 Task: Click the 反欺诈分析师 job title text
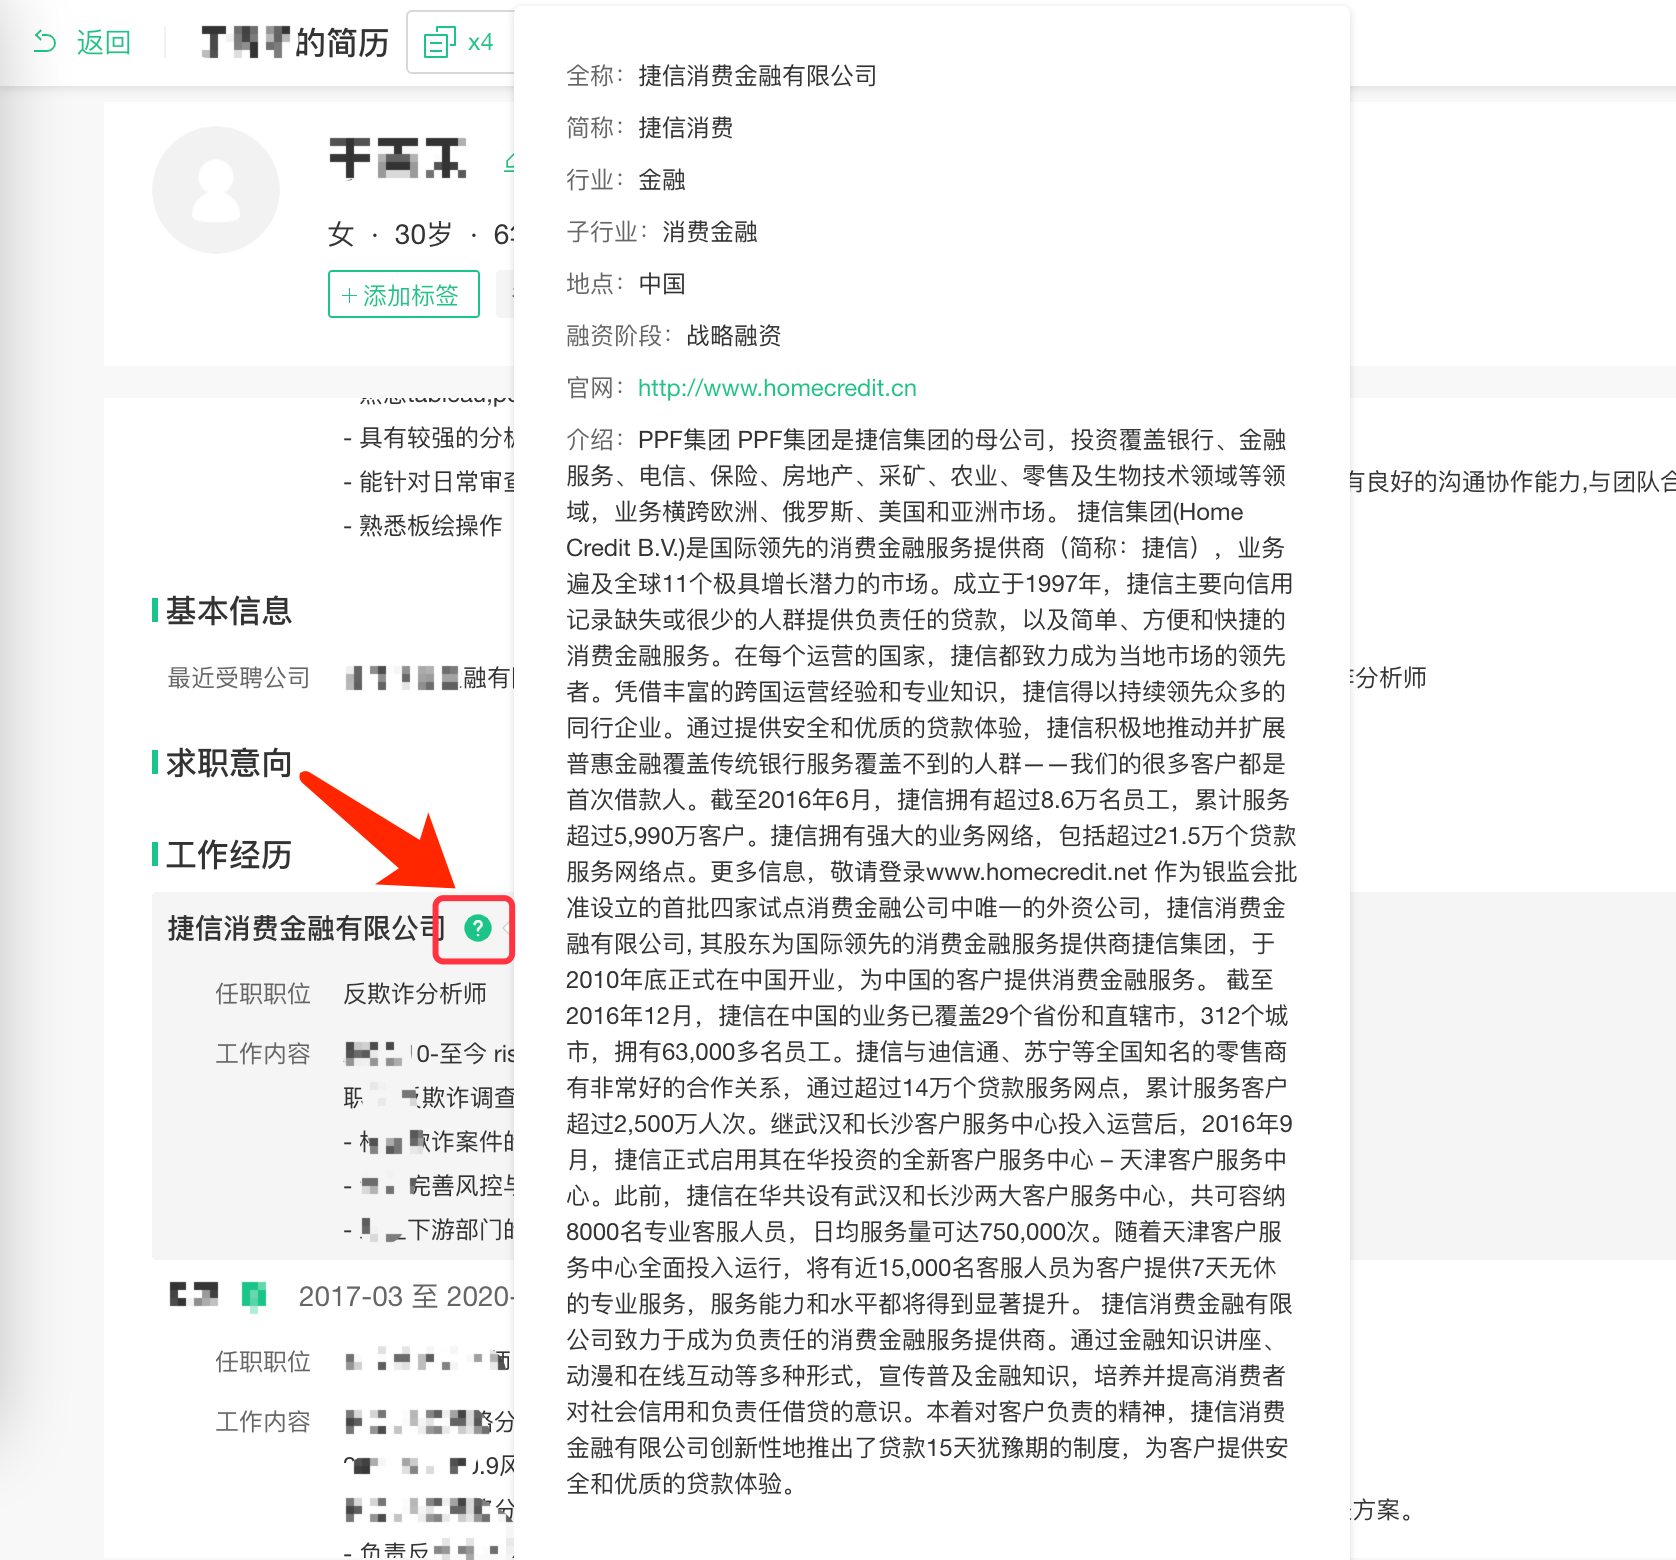[x=415, y=993]
